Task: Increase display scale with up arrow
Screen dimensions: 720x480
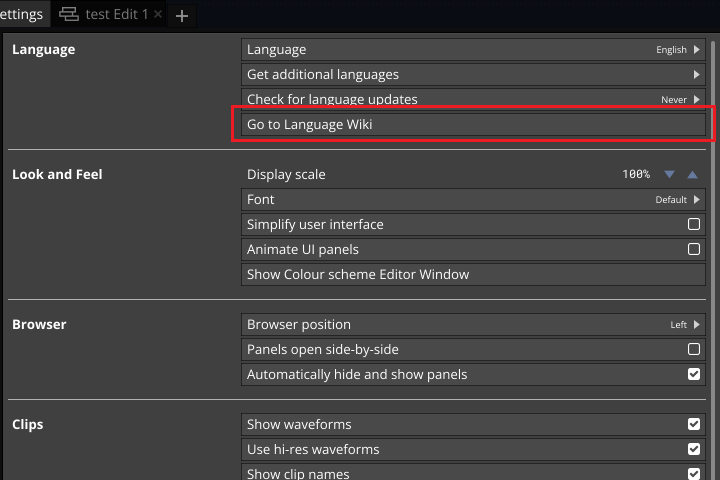Action: [x=692, y=174]
